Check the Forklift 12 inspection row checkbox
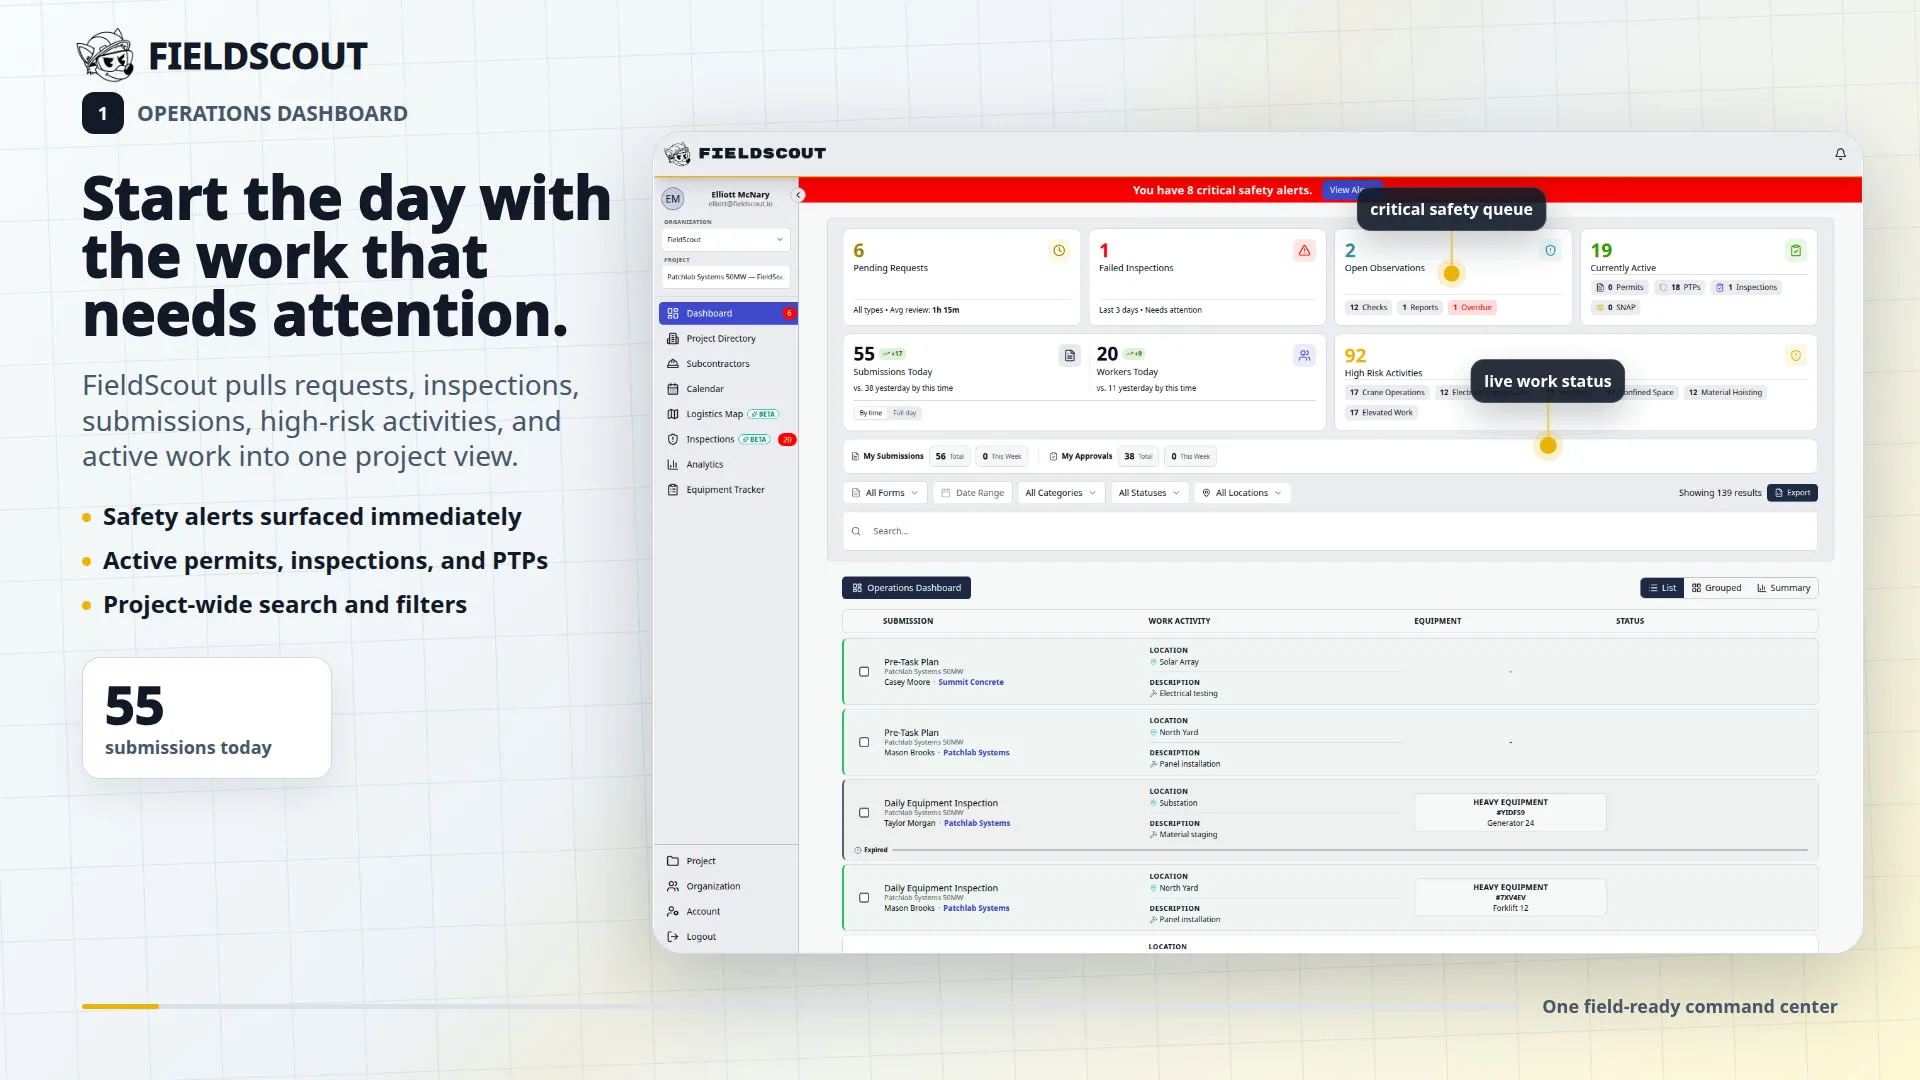Image resolution: width=1920 pixels, height=1080 pixels. coord(864,898)
